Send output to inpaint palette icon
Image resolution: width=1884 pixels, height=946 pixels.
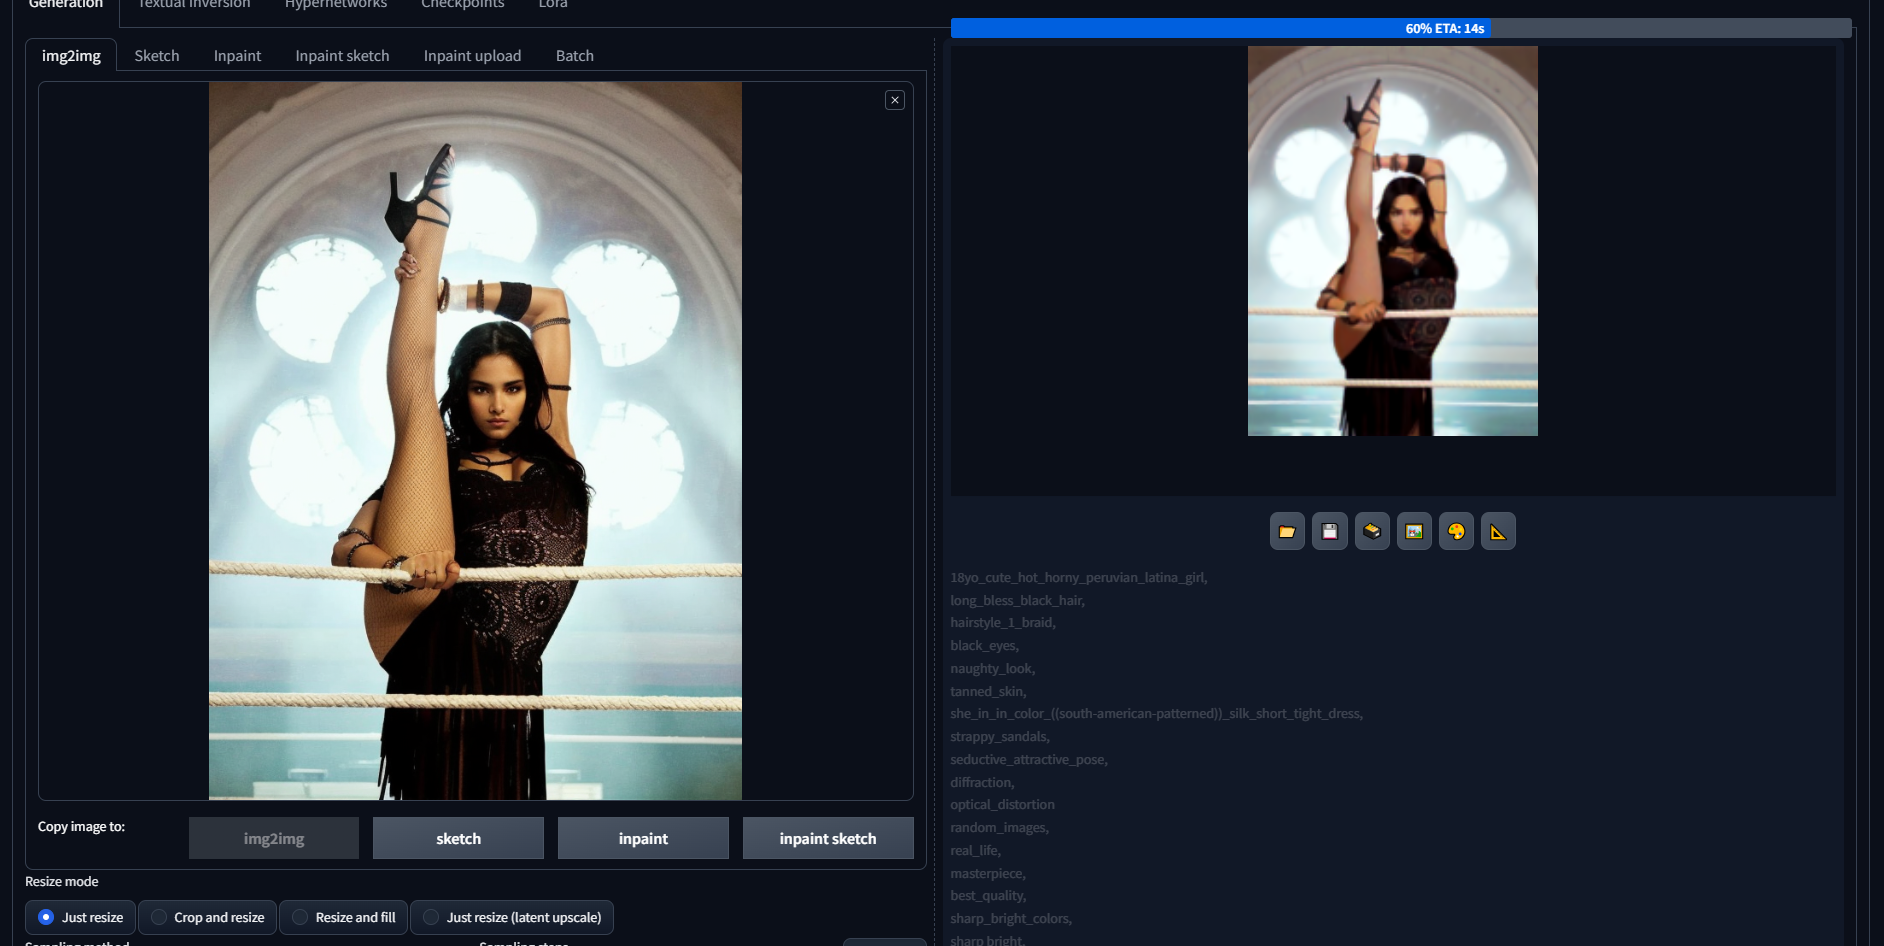point(1456,531)
